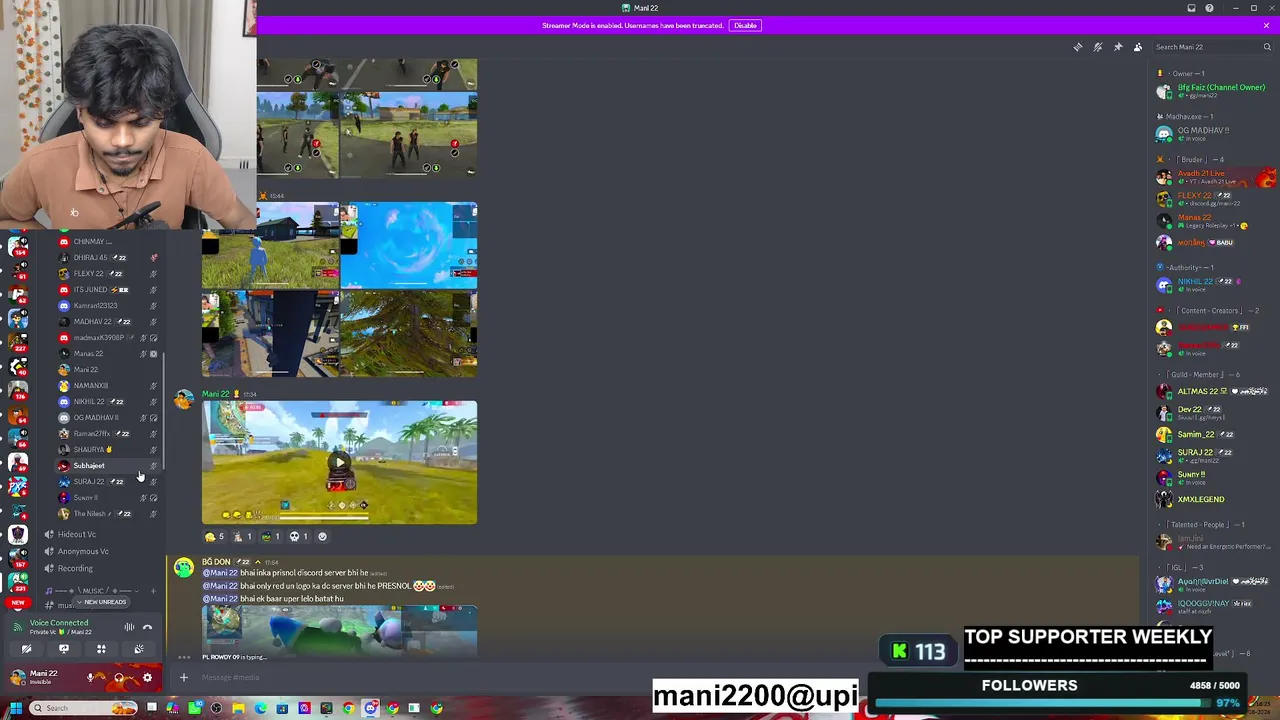Open Discord help icon
Viewport: 1280px width, 720px height.
[1209, 8]
